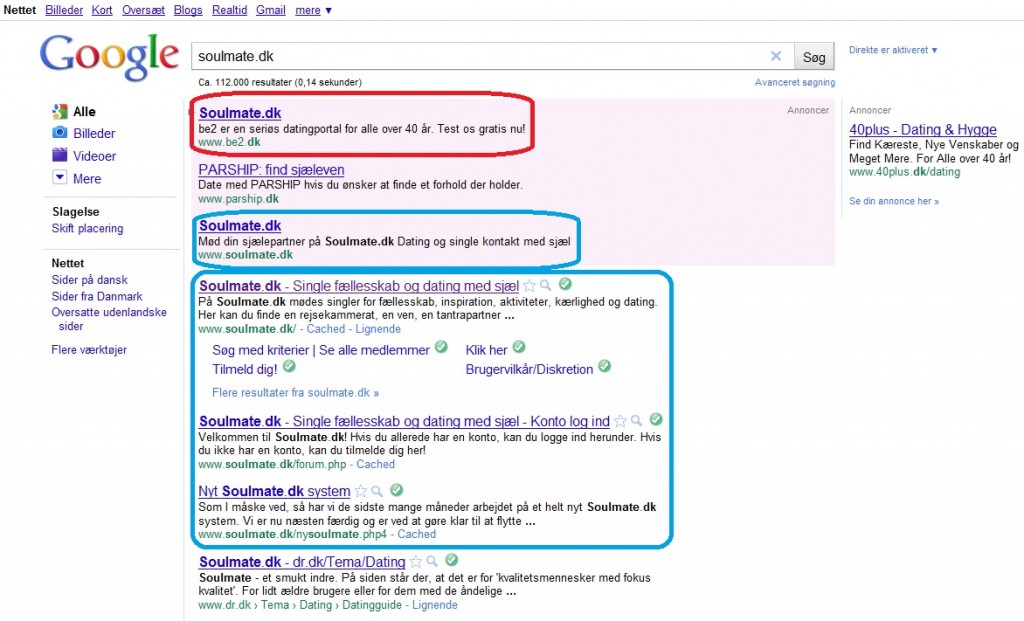Open Cached link for forum.php result

[376, 464]
